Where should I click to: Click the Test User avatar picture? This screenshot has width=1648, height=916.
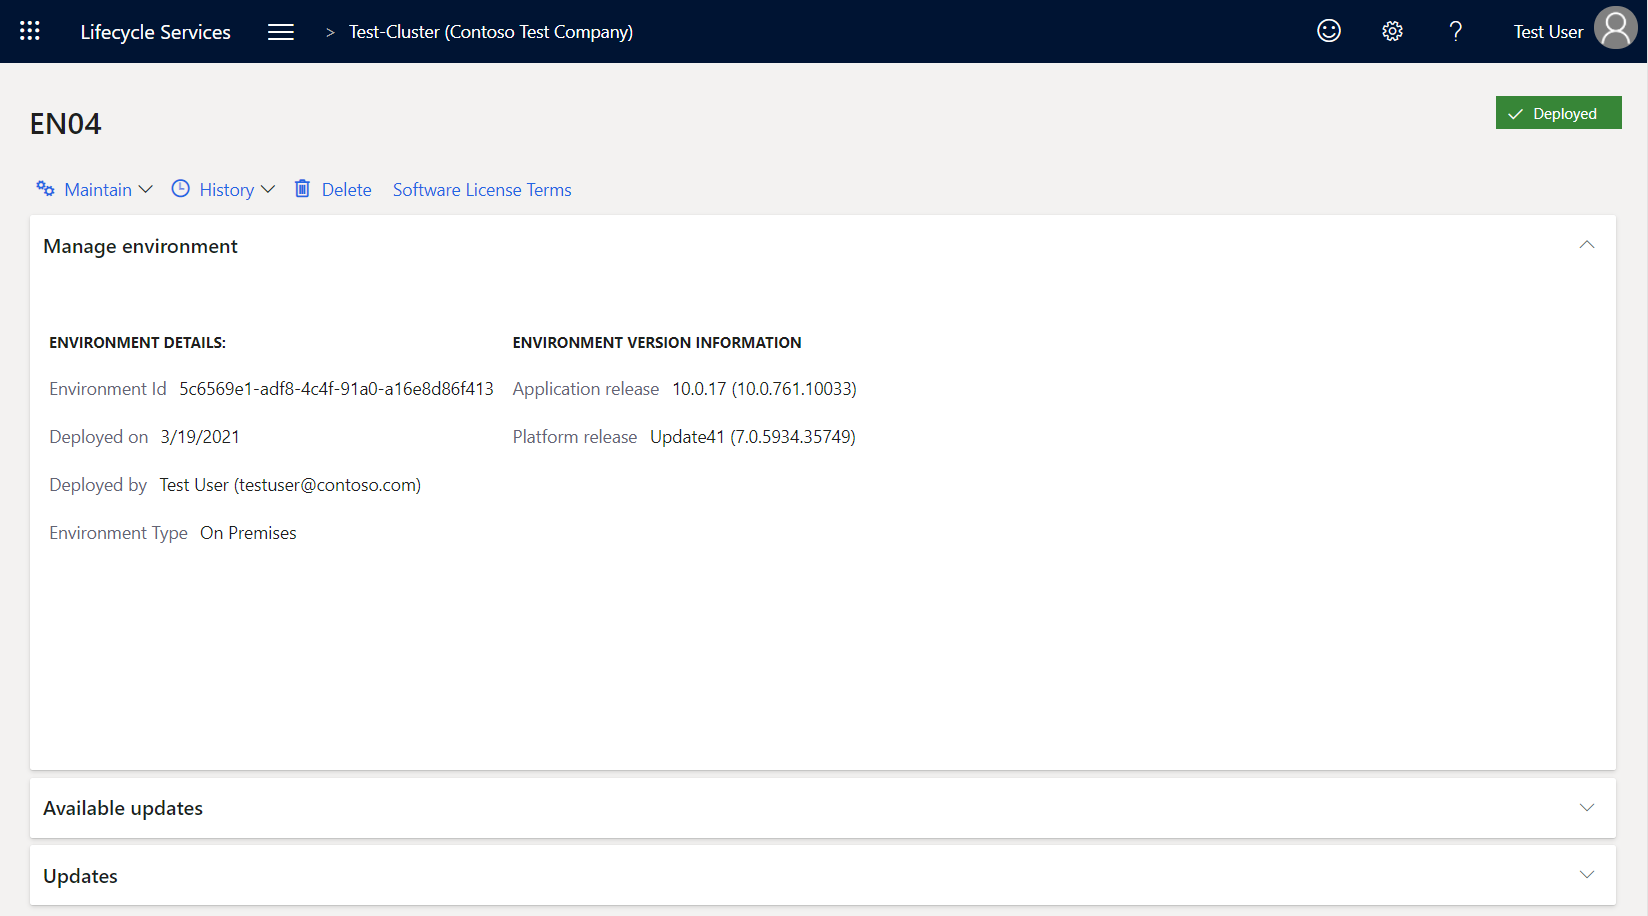click(1615, 28)
